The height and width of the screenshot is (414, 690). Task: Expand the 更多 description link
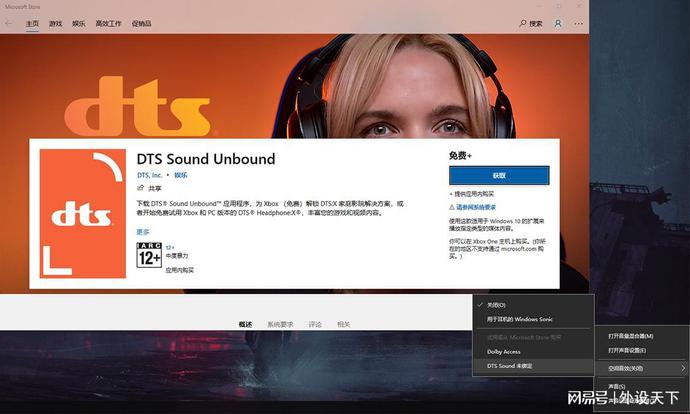142,231
